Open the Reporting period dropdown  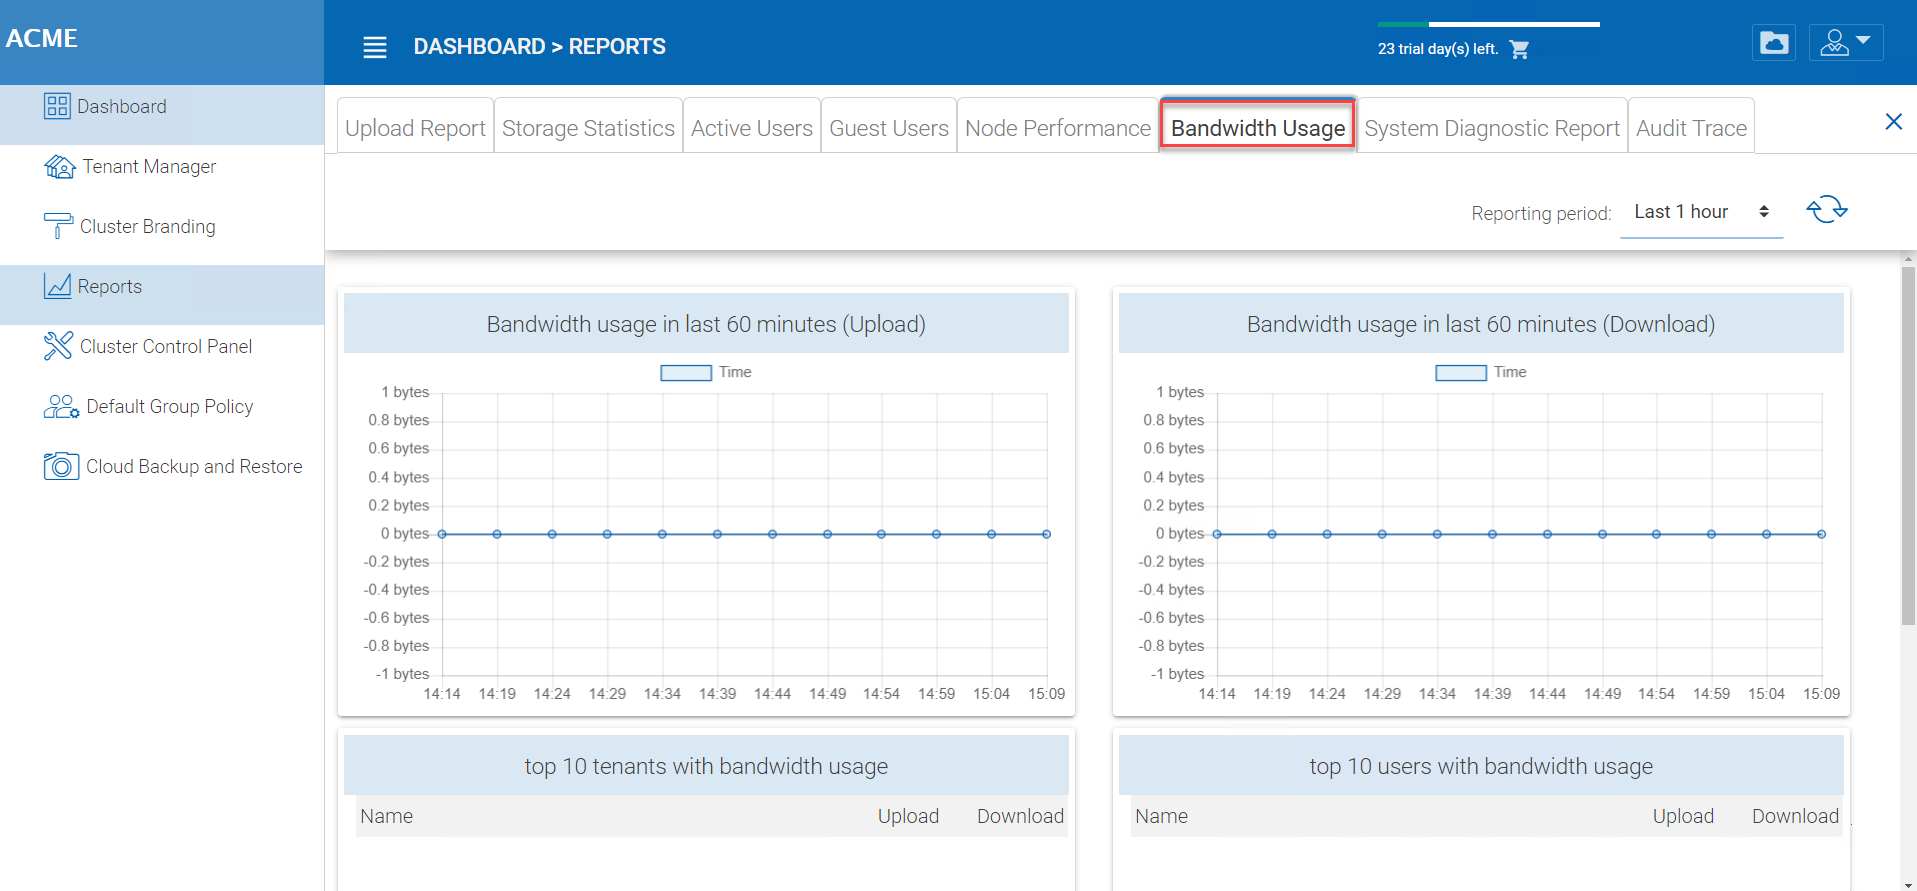(x=1701, y=212)
